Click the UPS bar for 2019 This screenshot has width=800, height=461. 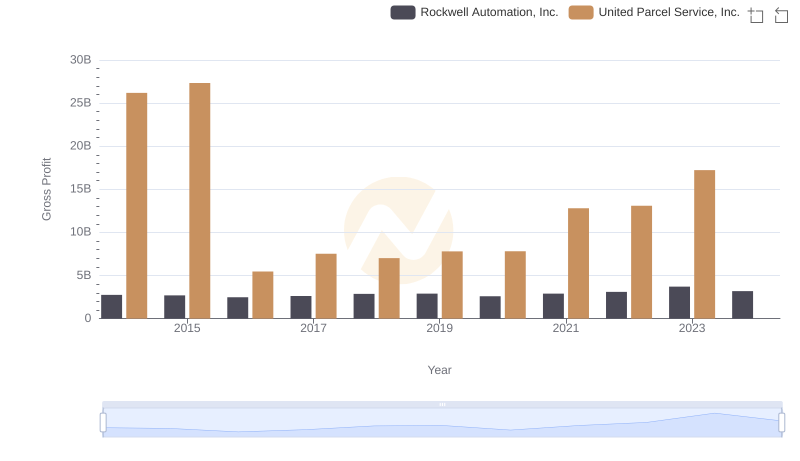pyautogui.click(x=452, y=285)
